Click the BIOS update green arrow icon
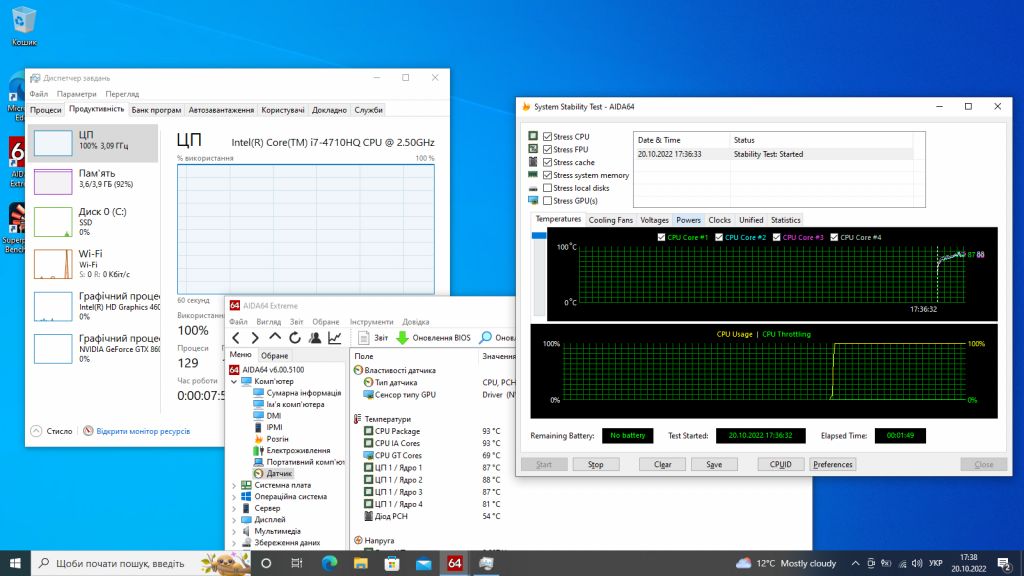The width and height of the screenshot is (1024, 576). (402, 338)
